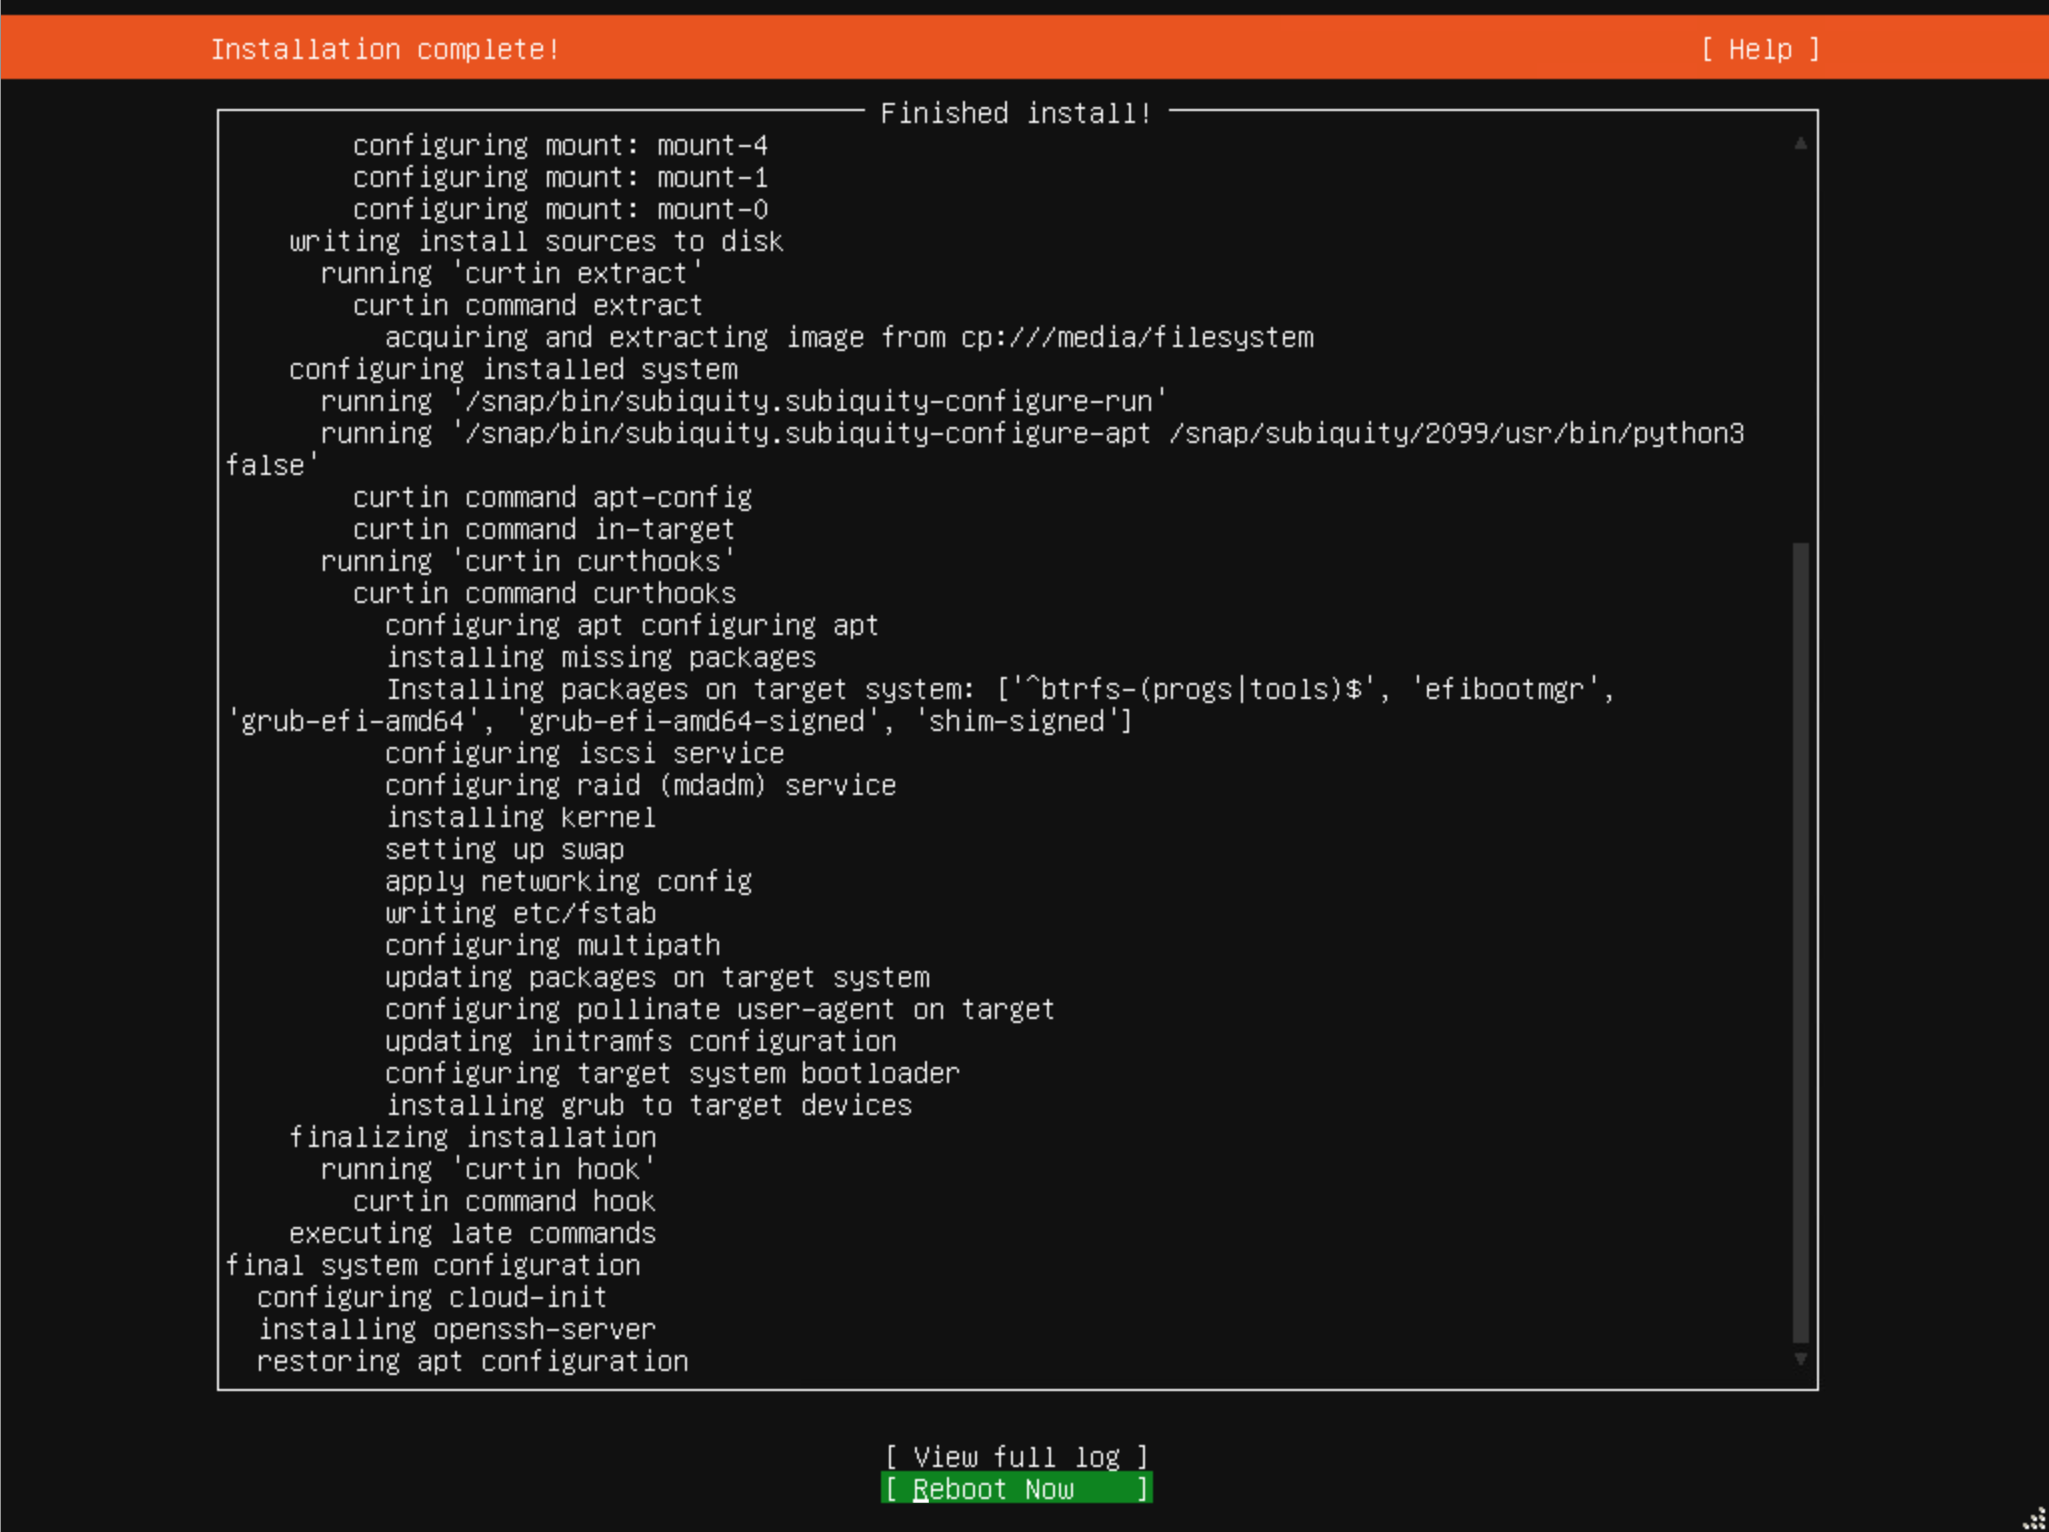
Task: Select the 'writing etc/fstab' log line
Action: [521, 913]
